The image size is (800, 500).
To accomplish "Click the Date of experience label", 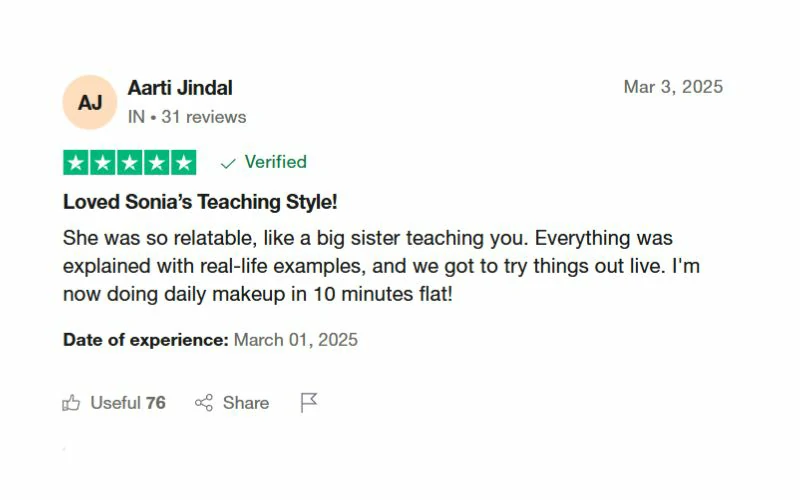I will click(146, 340).
